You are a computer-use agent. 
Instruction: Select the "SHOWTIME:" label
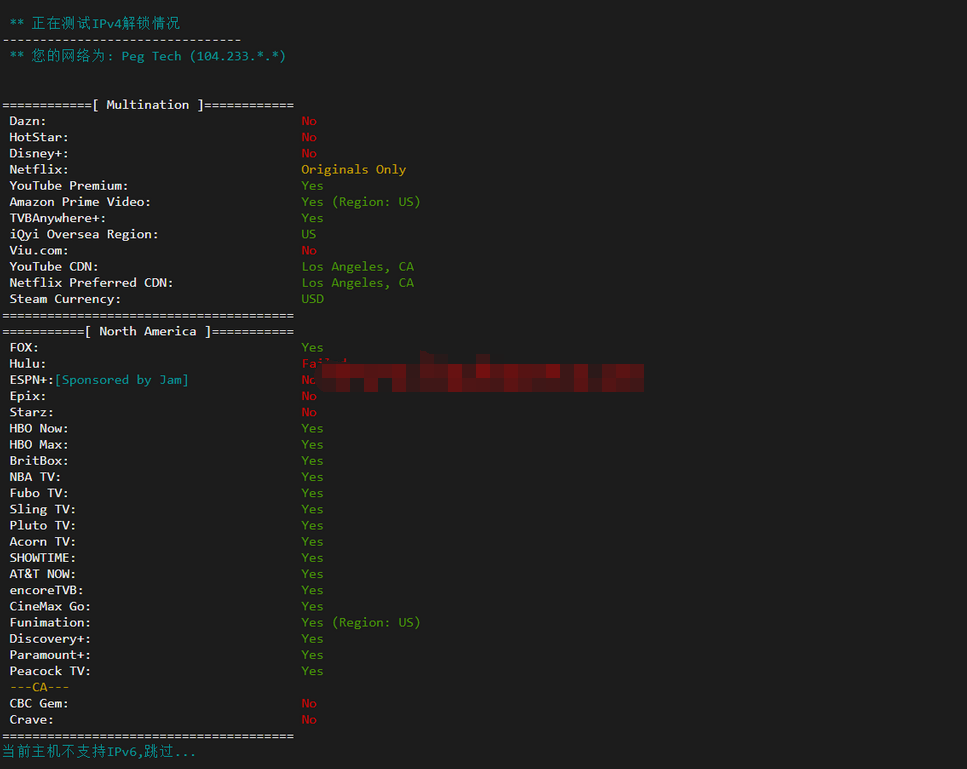point(43,558)
